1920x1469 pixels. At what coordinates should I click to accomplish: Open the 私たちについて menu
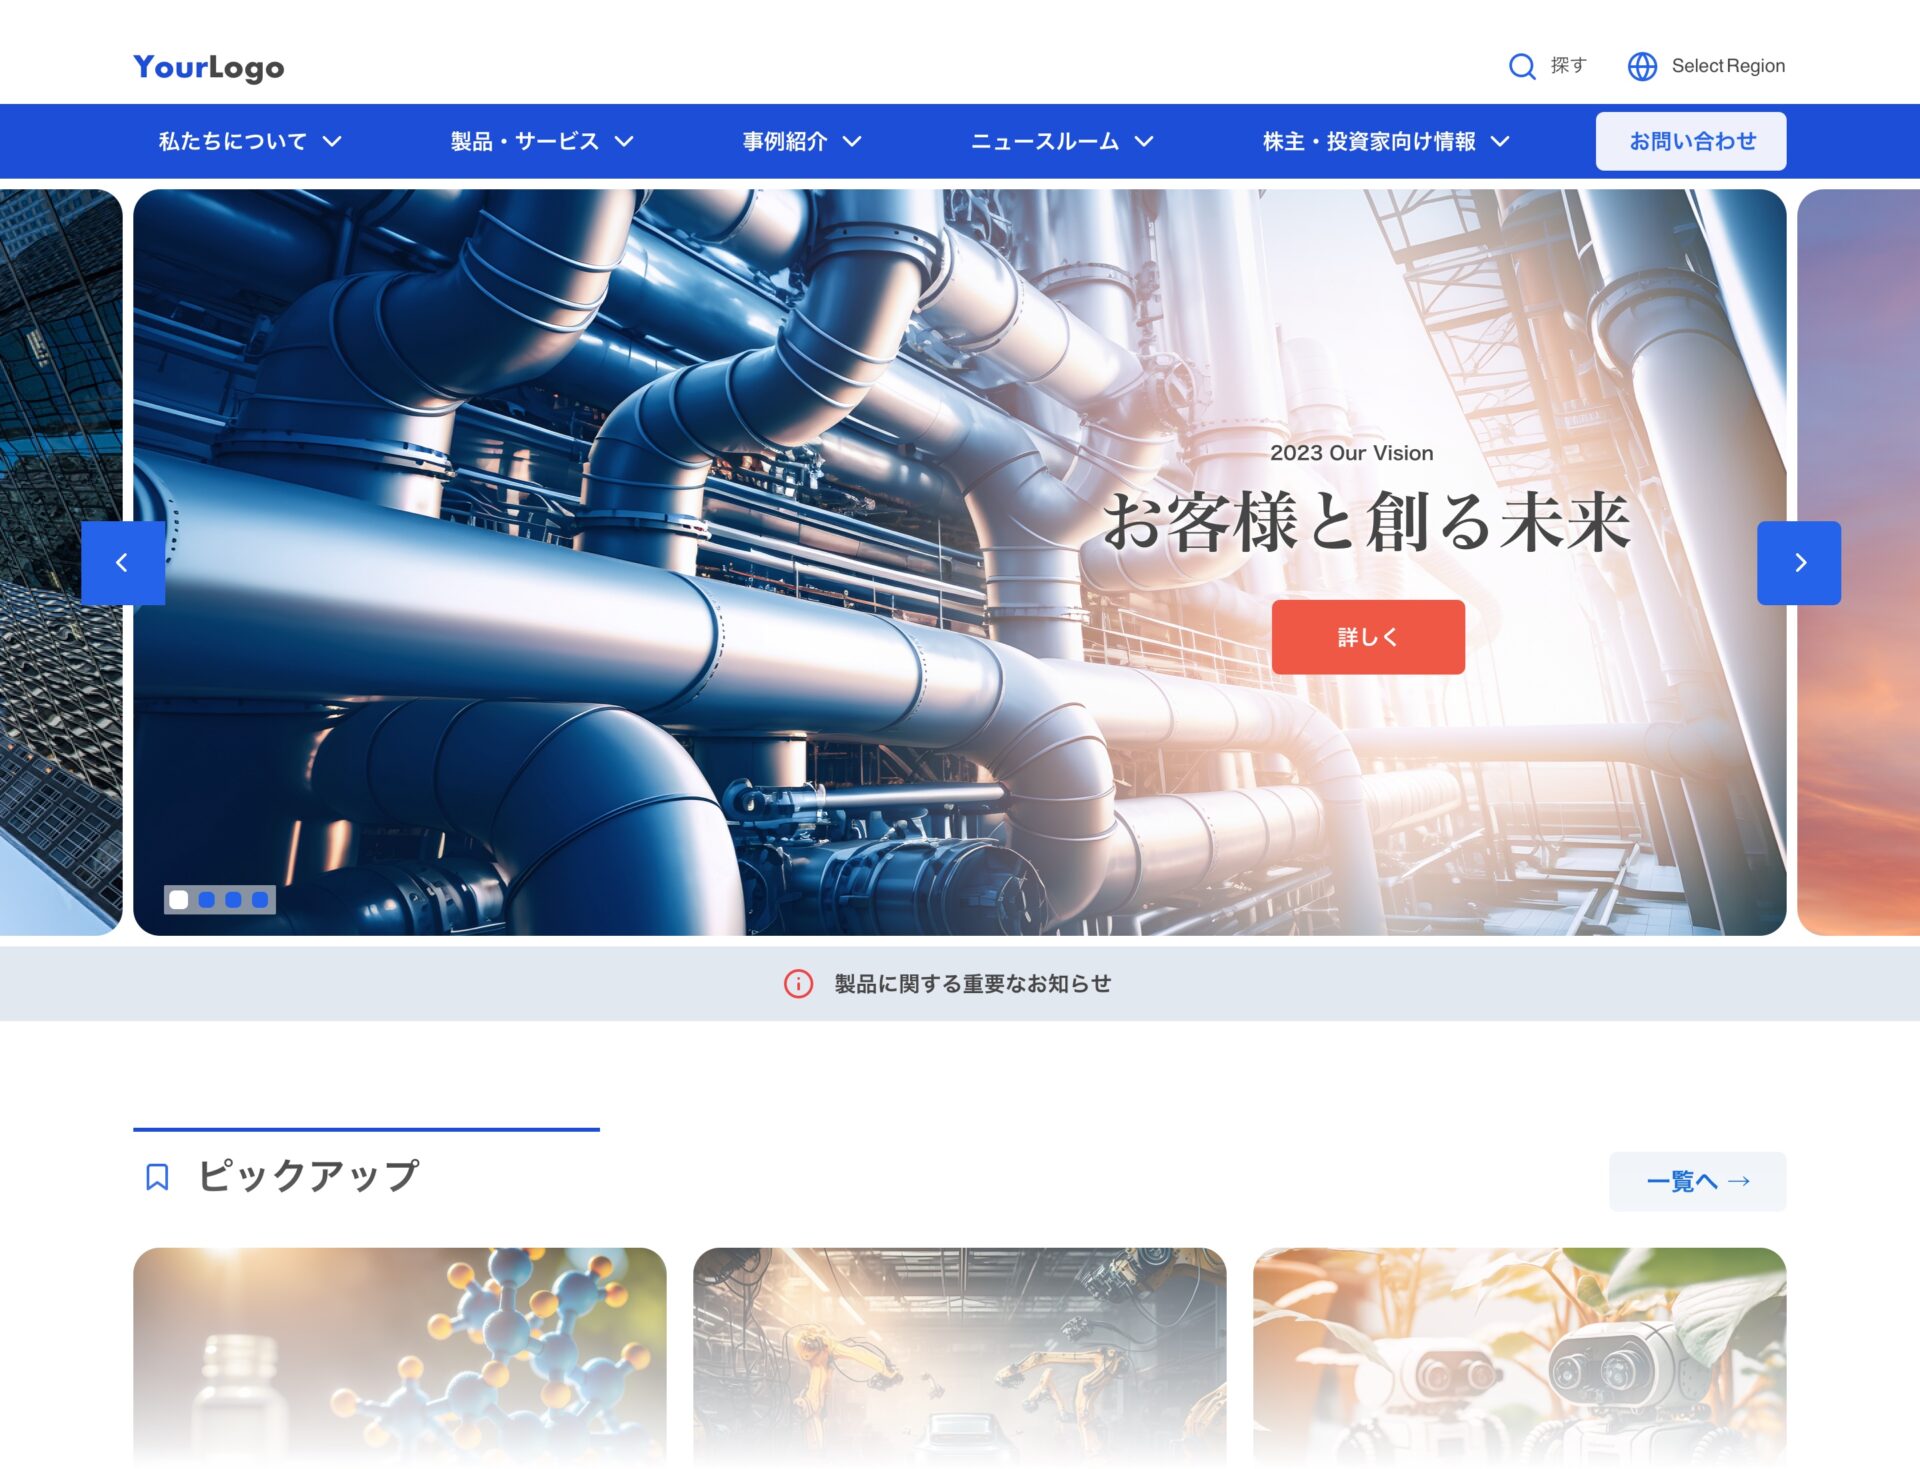(232, 141)
